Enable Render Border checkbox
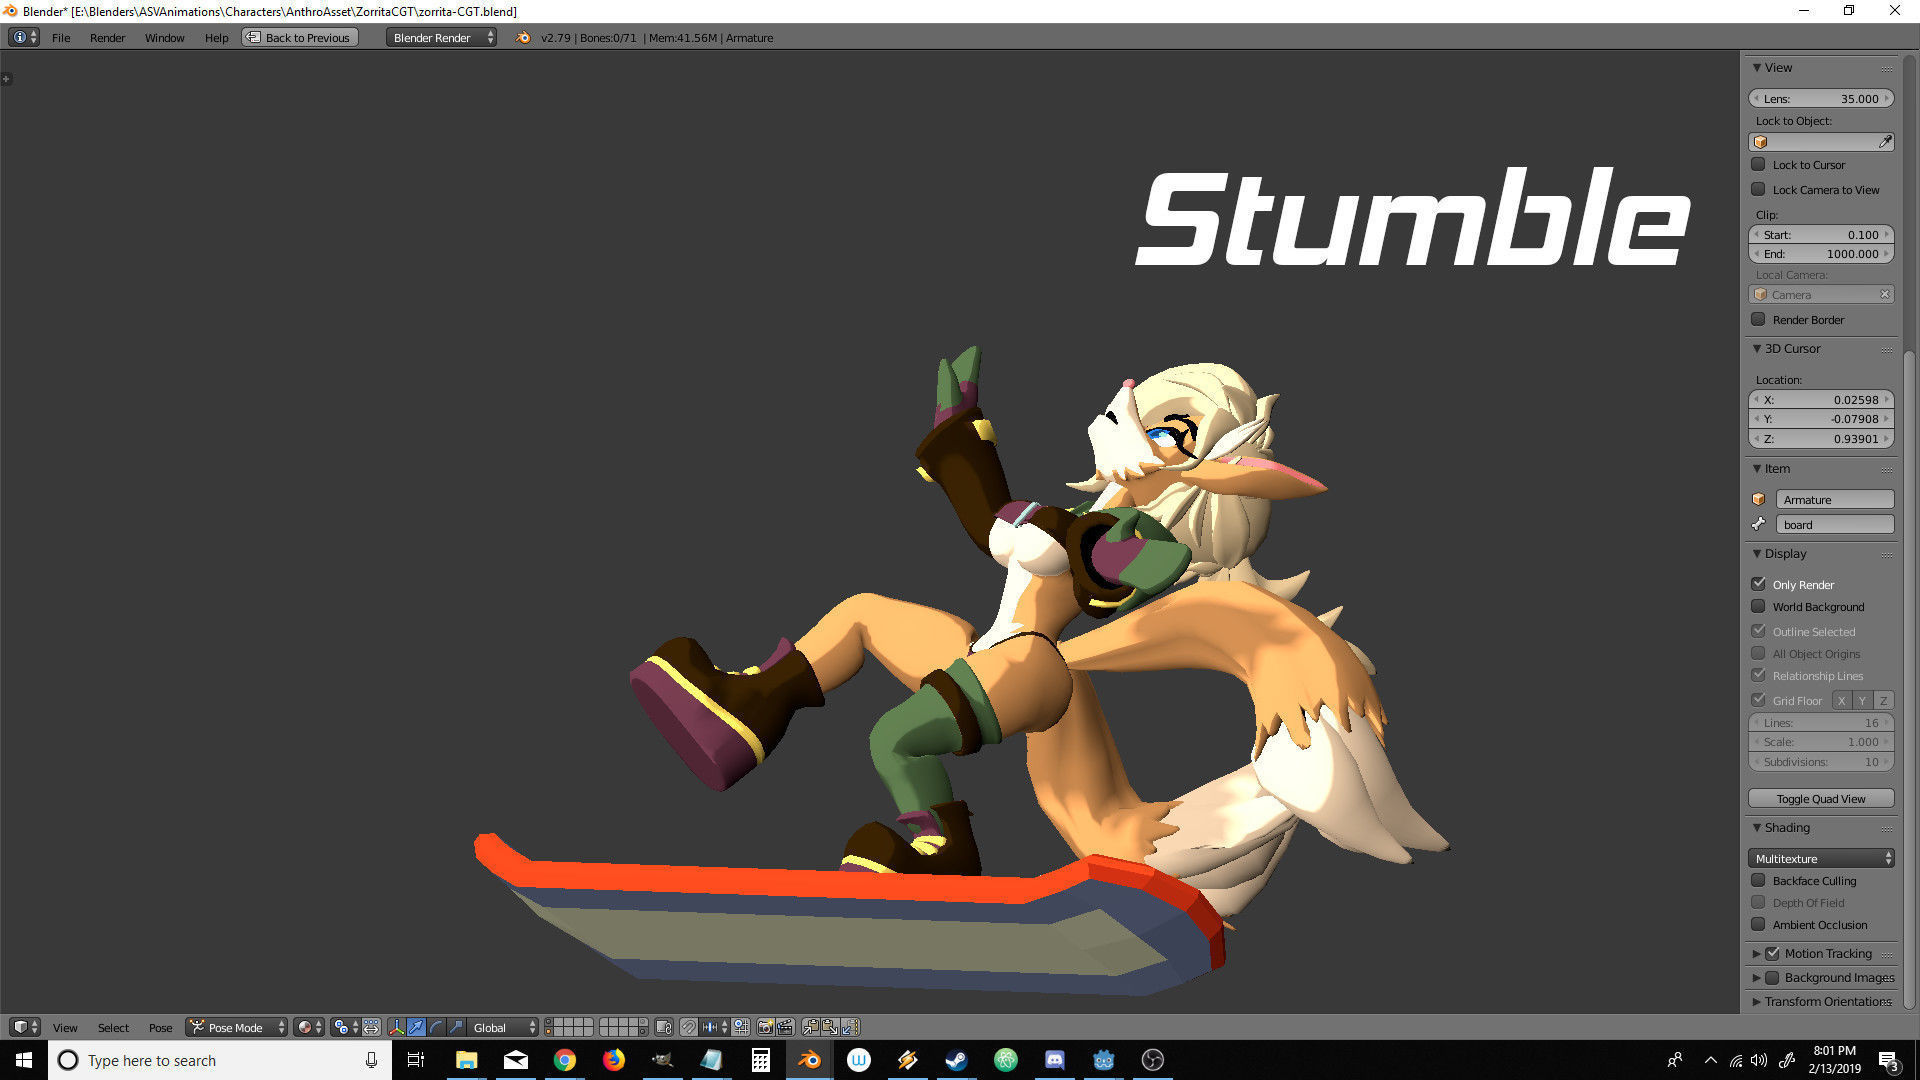This screenshot has height=1080, width=1920. (1758, 319)
